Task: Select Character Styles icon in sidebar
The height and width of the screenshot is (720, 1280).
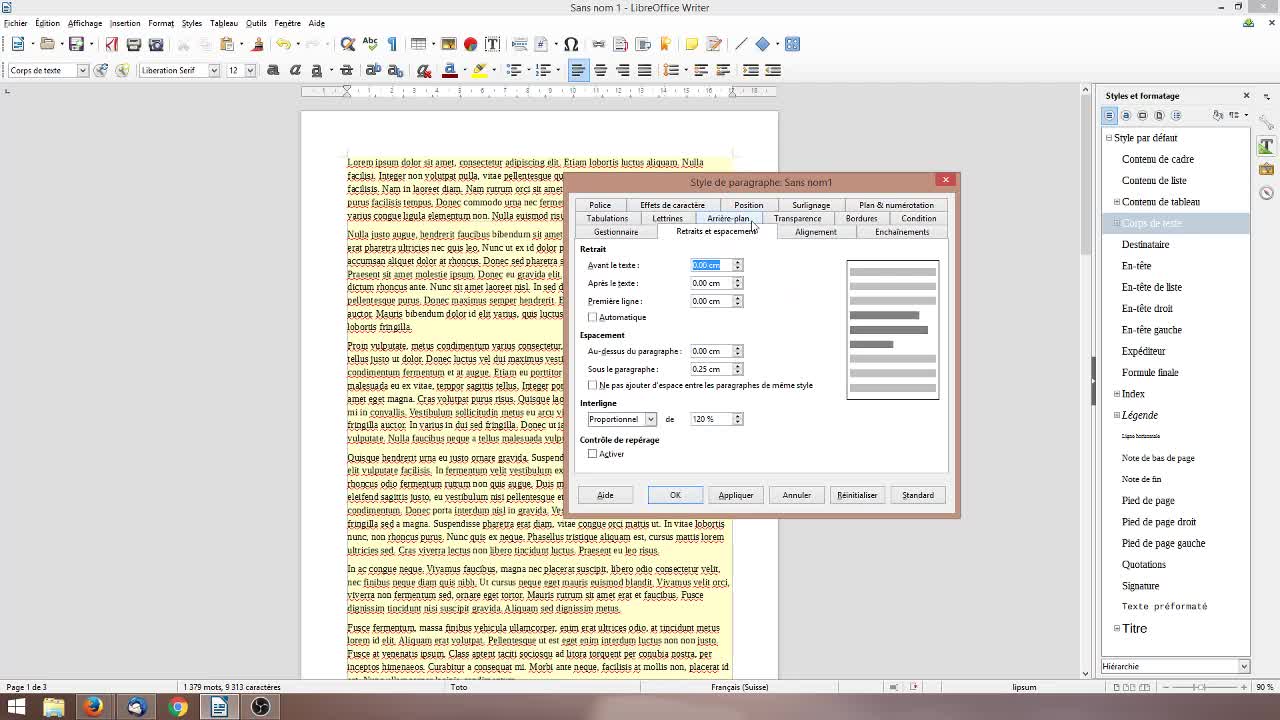Action: pyautogui.click(x=1126, y=116)
